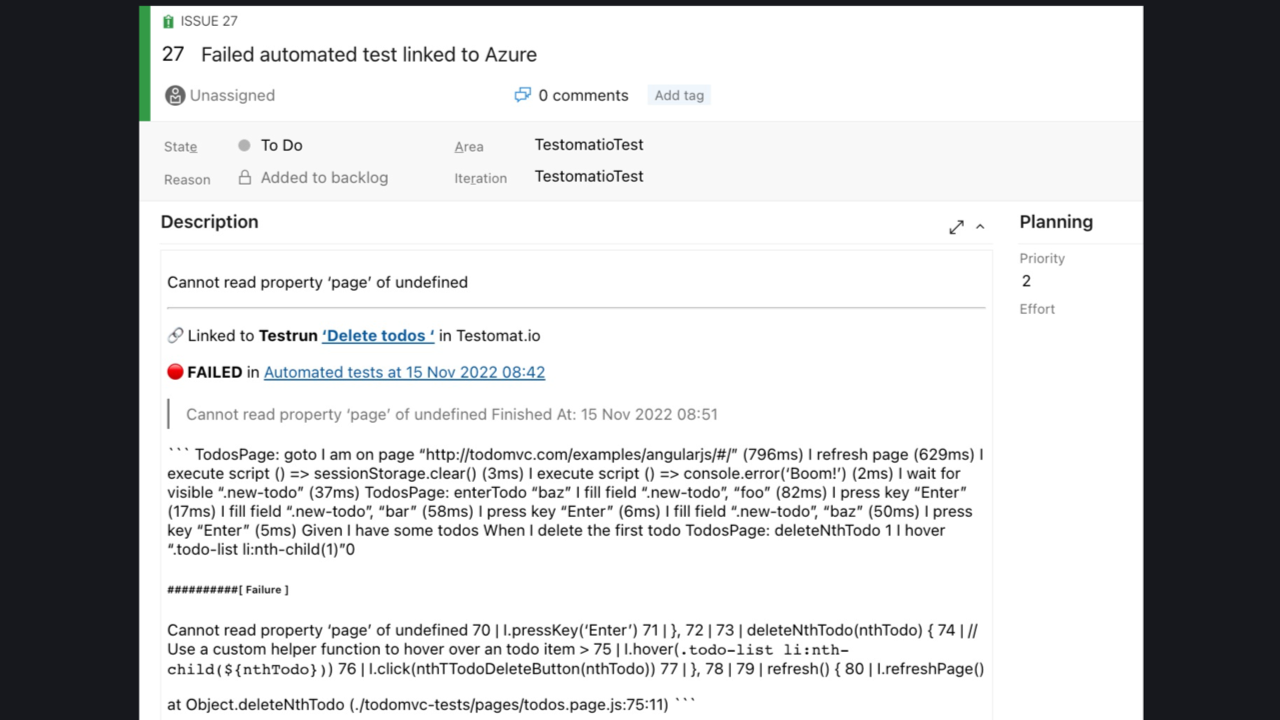Click the Add tag button
The image size is (1280, 720).
pos(679,95)
